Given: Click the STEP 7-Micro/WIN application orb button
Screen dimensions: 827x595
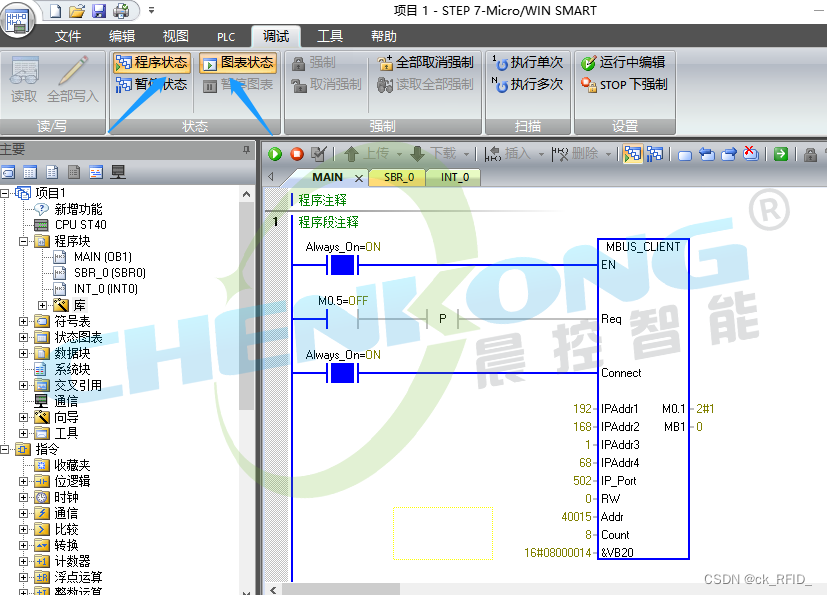Looking at the screenshot, I should point(17,20).
